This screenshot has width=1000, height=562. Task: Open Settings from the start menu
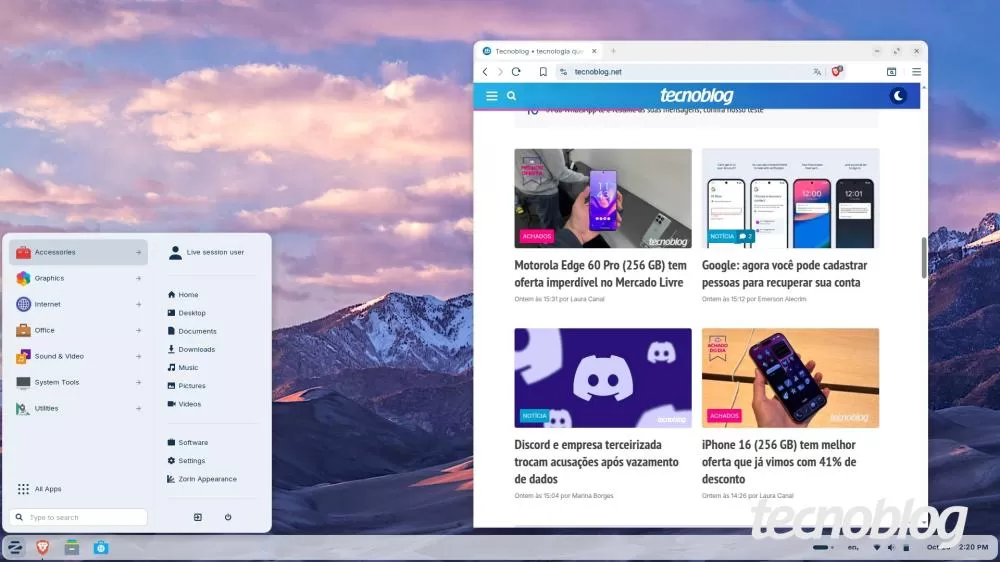click(x=186, y=461)
